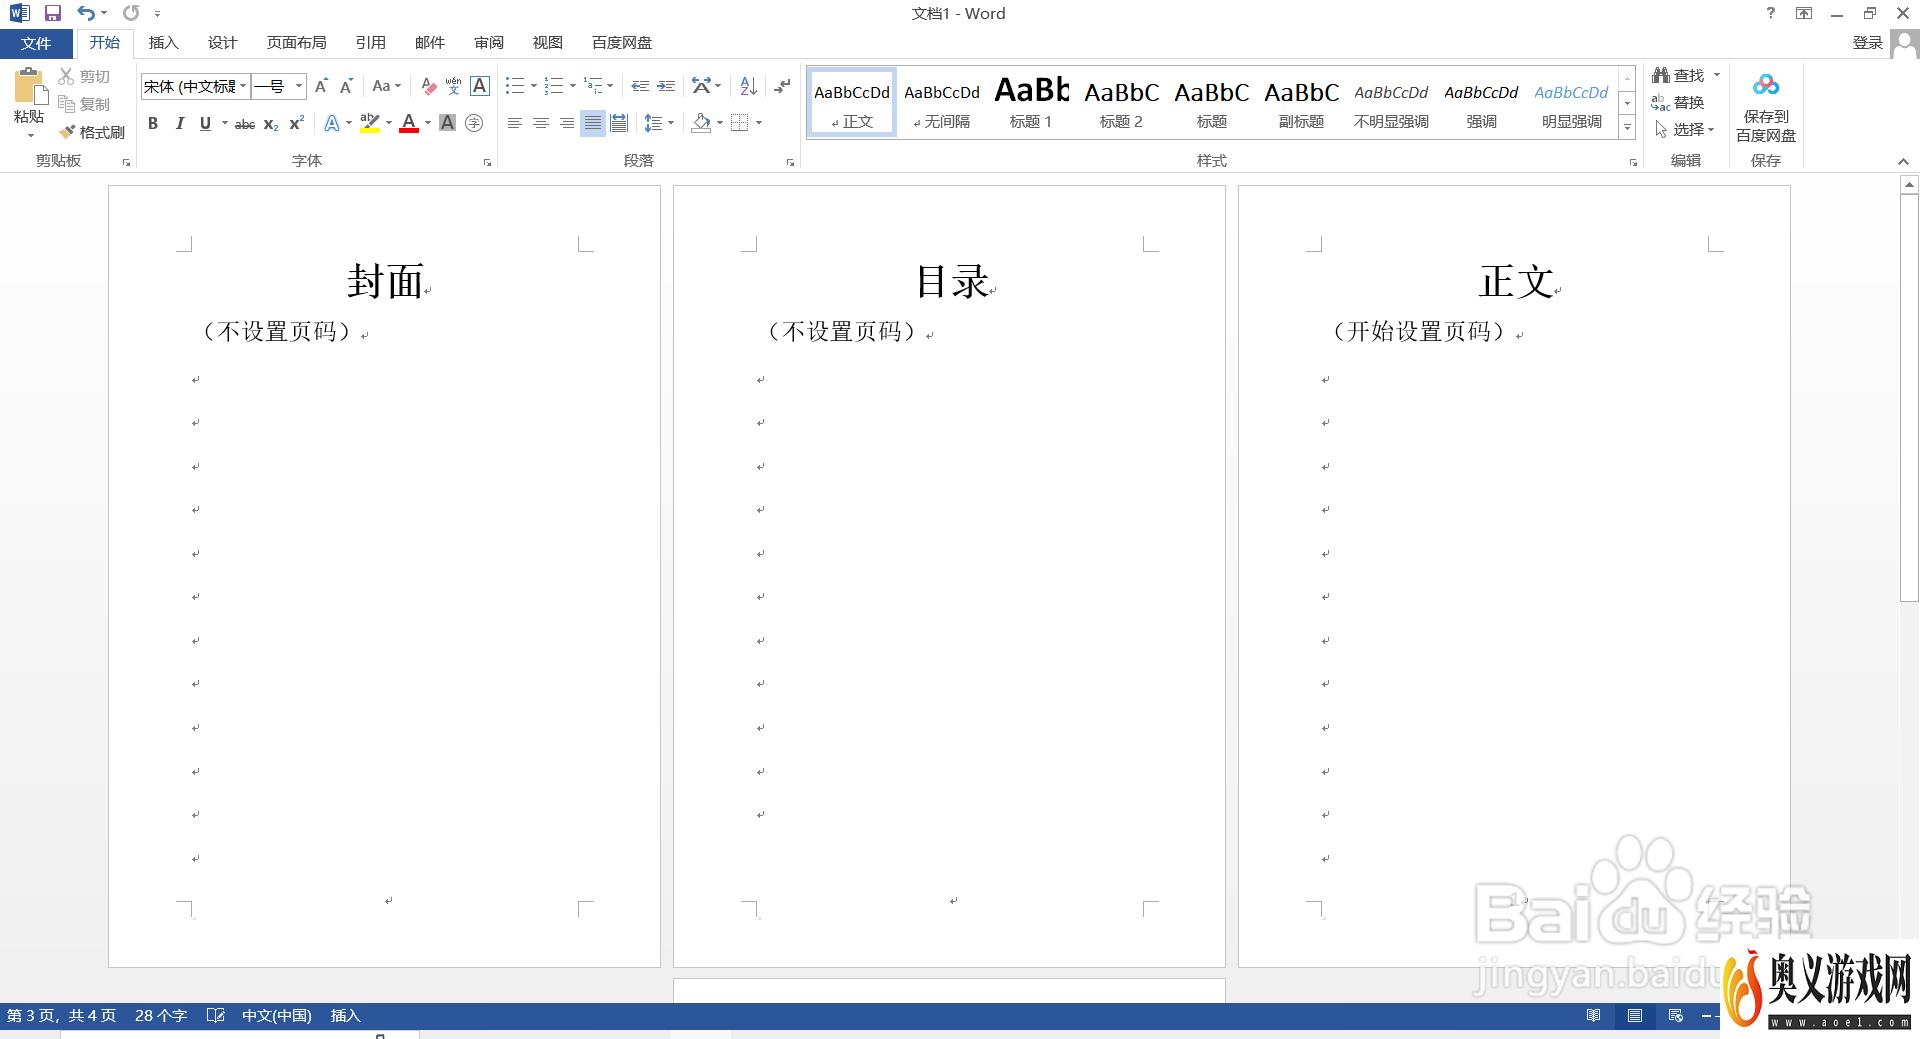Insert enclosed character (circled 字) icon
Image resolution: width=1920 pixels, height=1039 pixels.
coord(474,123)
